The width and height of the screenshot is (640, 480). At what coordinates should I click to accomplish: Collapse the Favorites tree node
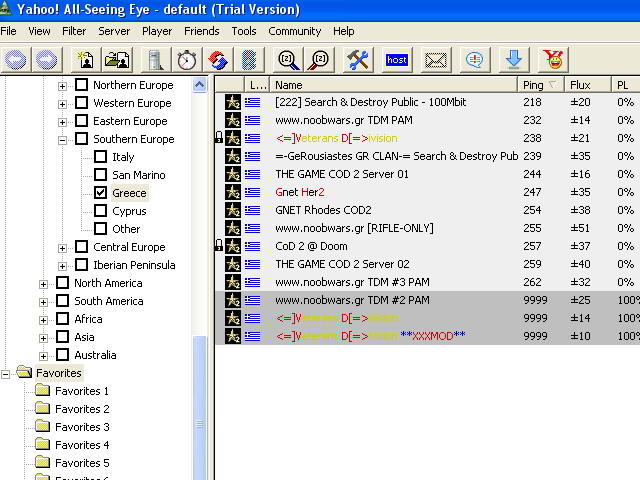tap(6, 374)
